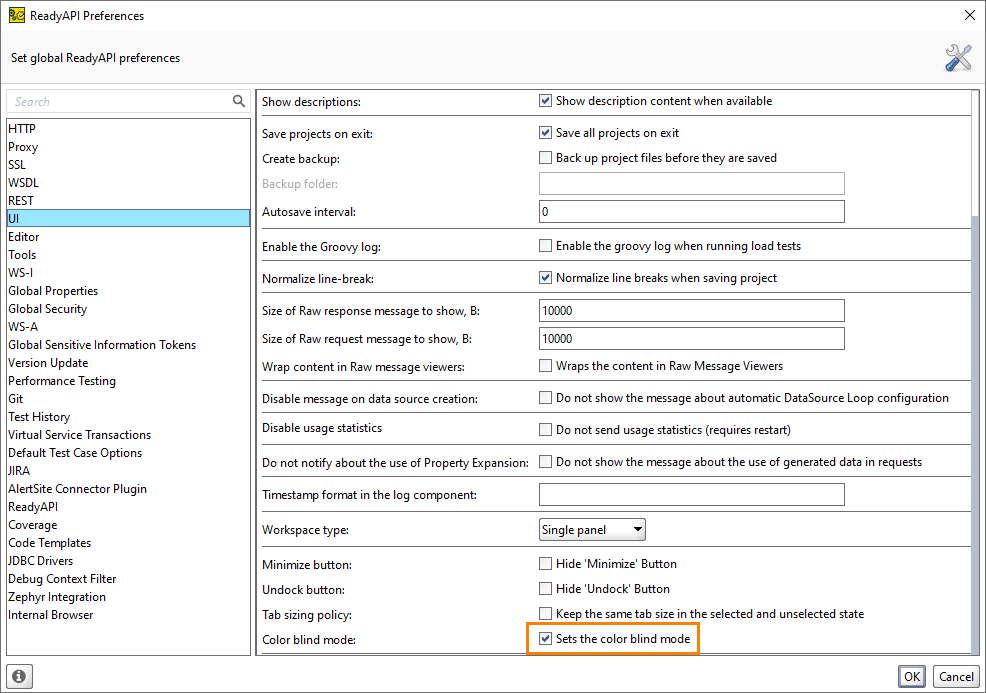Click the search magnifier icon
The image size is (986, 693).
pos(238,101)
